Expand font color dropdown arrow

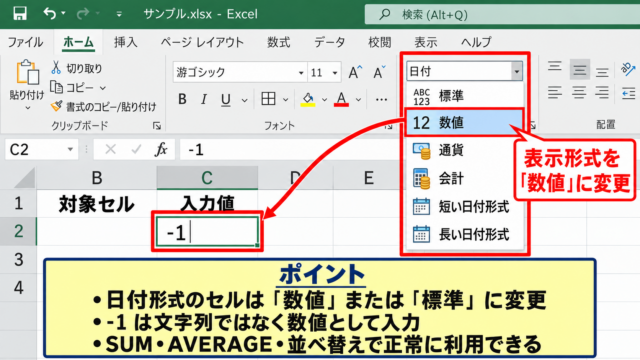pyautogui.click(x=358, y=100)
